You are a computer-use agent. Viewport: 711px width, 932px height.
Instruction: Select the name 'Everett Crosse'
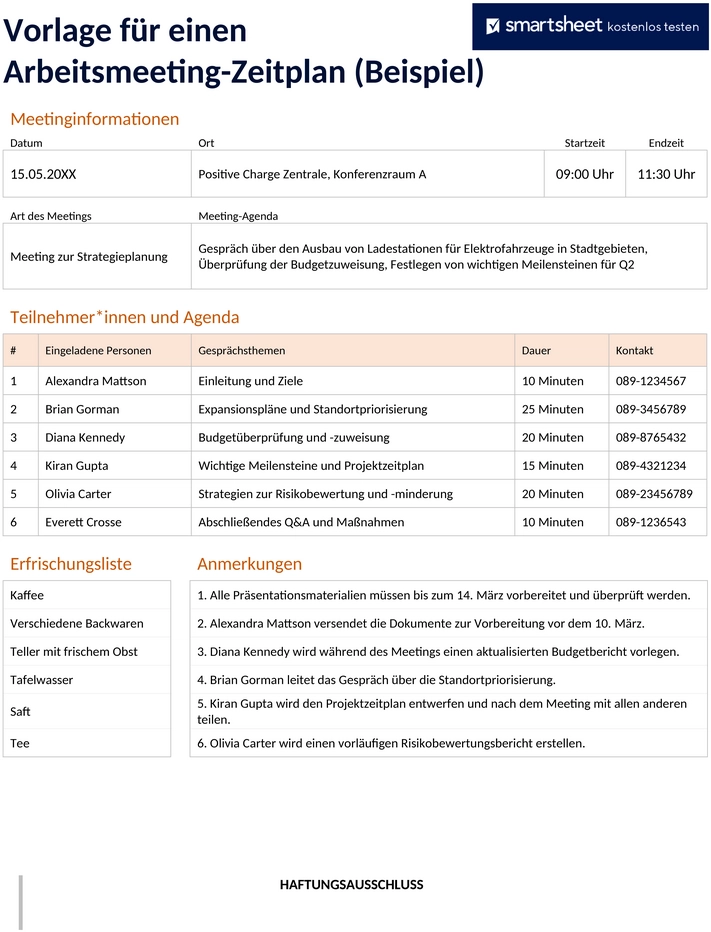(83, 522)
